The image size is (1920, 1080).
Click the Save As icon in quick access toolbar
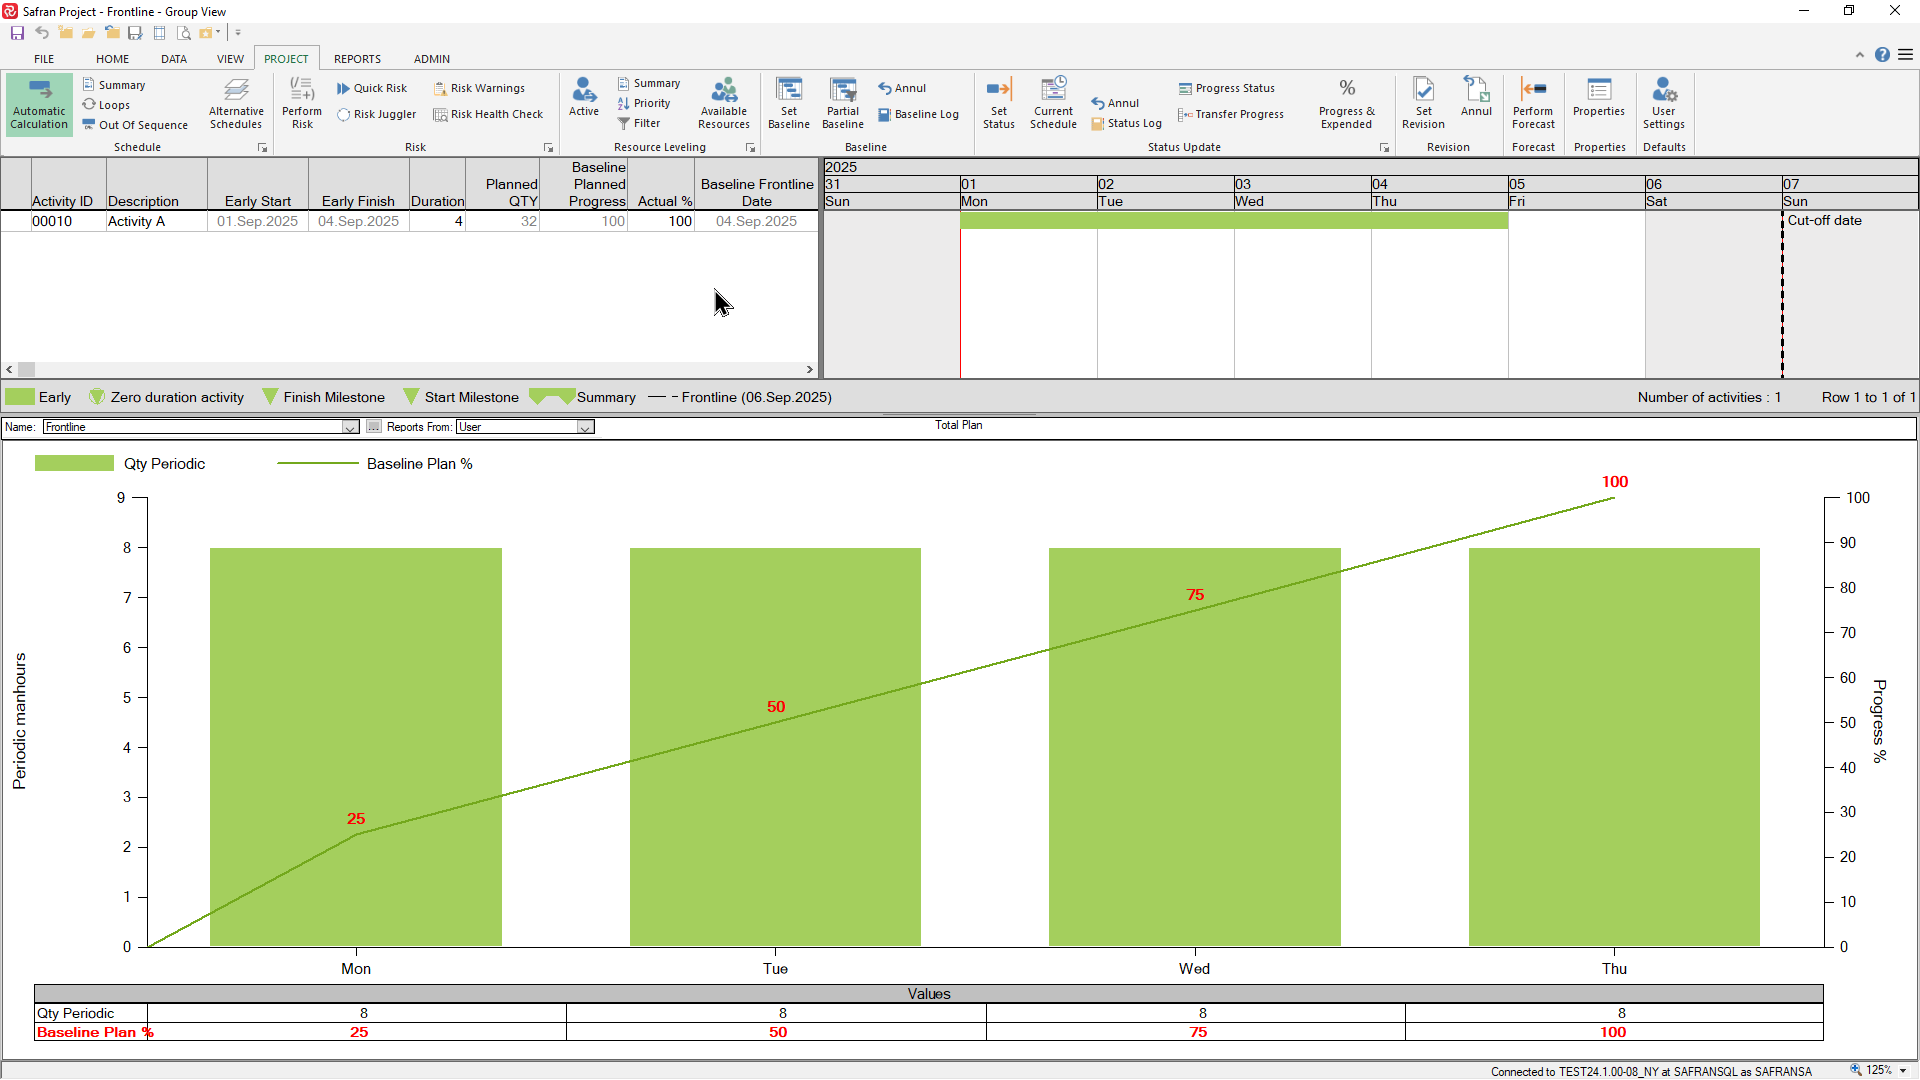[x=135, y=33]
